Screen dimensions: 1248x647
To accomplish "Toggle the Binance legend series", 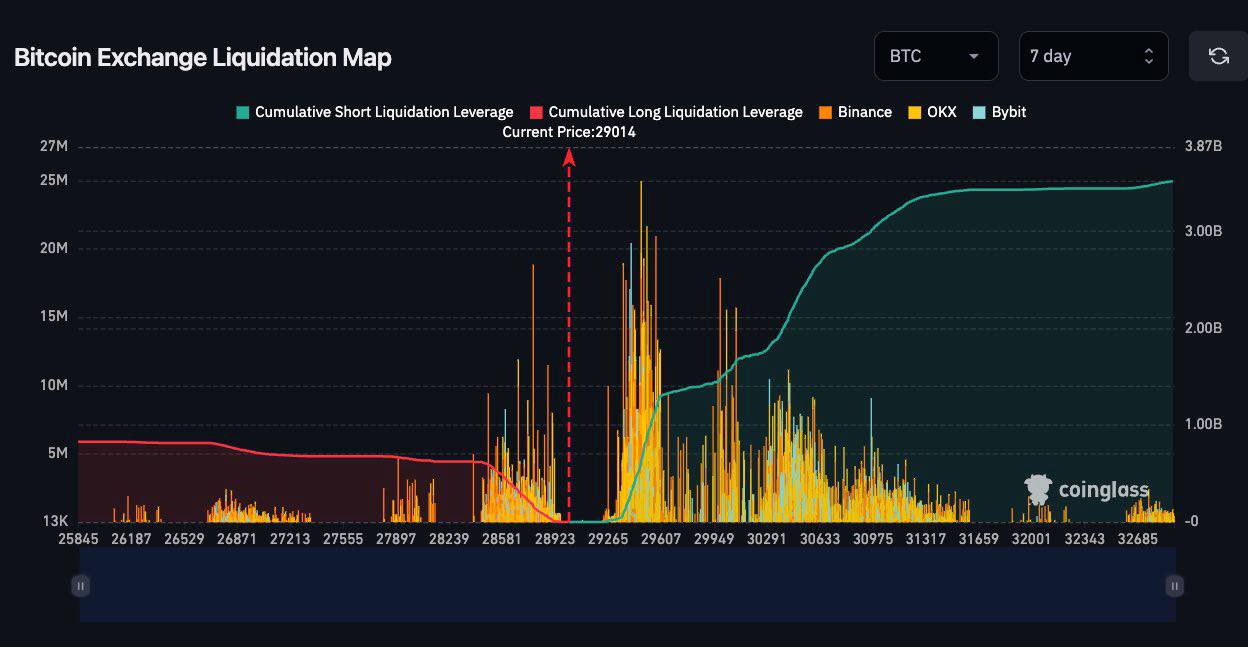I will click(855, 112).
